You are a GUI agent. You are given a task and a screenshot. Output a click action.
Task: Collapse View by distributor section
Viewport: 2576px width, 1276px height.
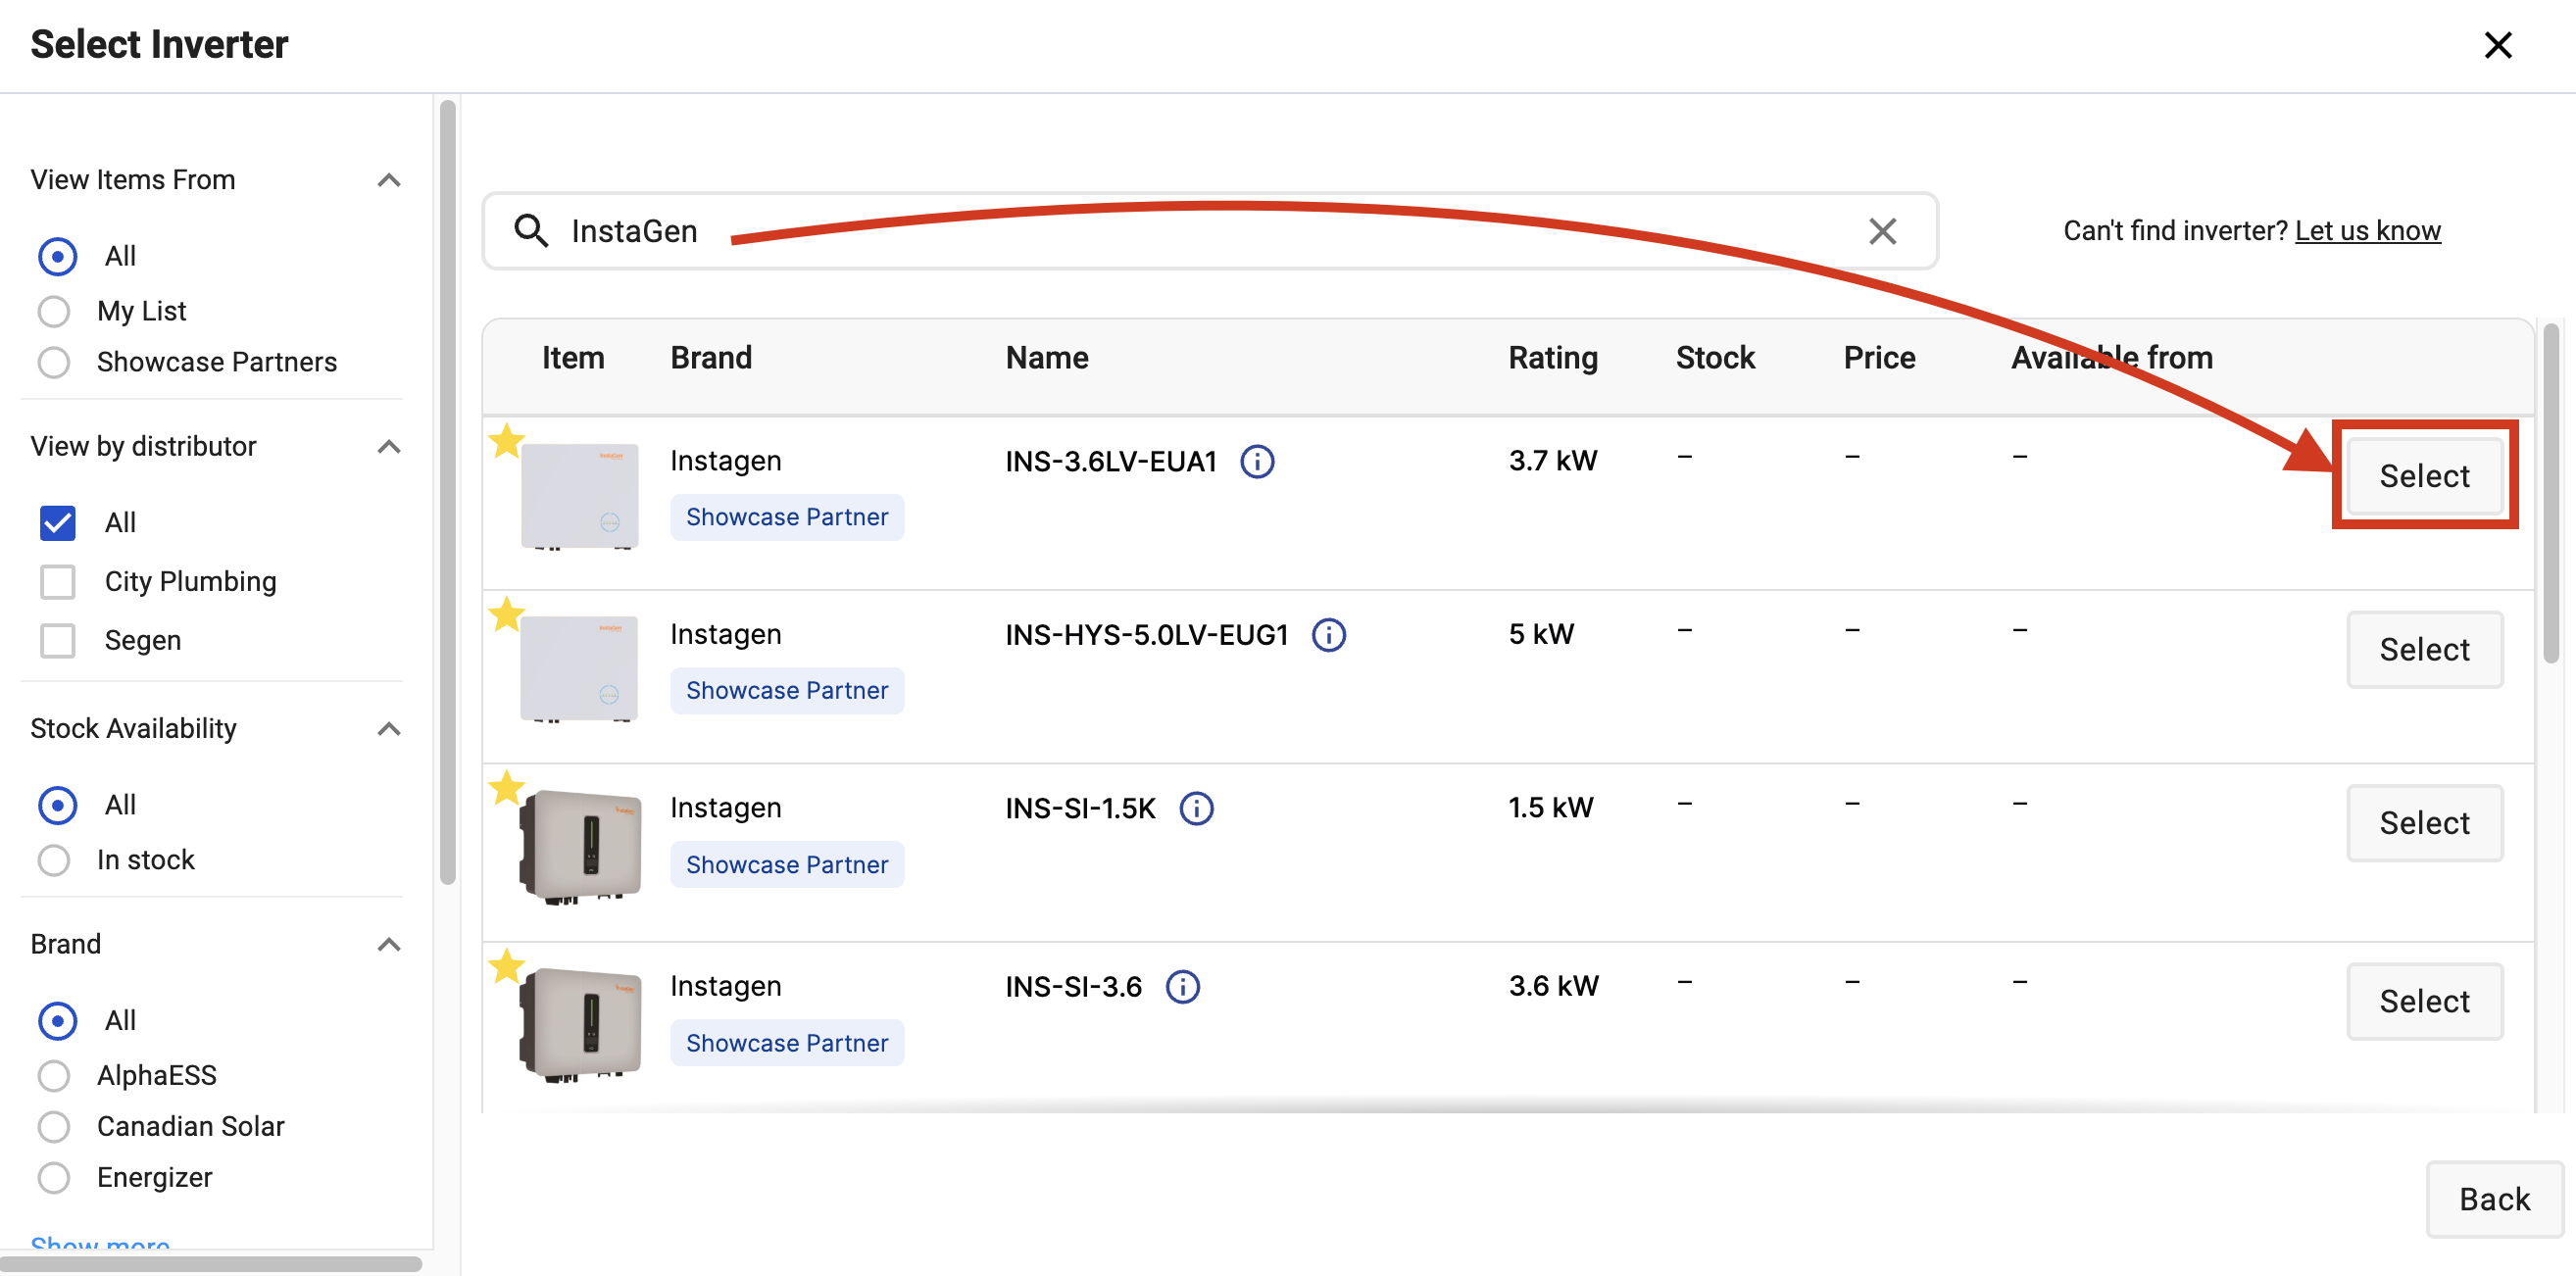click(x=389, y=446)
